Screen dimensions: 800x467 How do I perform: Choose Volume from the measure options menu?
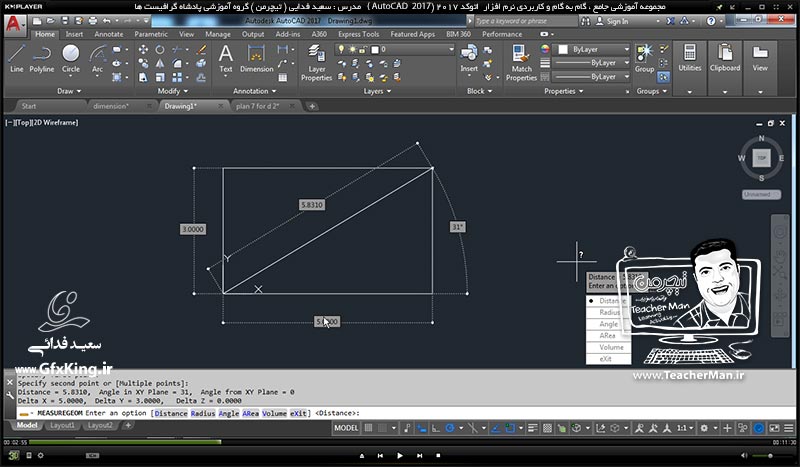(609, 347)
